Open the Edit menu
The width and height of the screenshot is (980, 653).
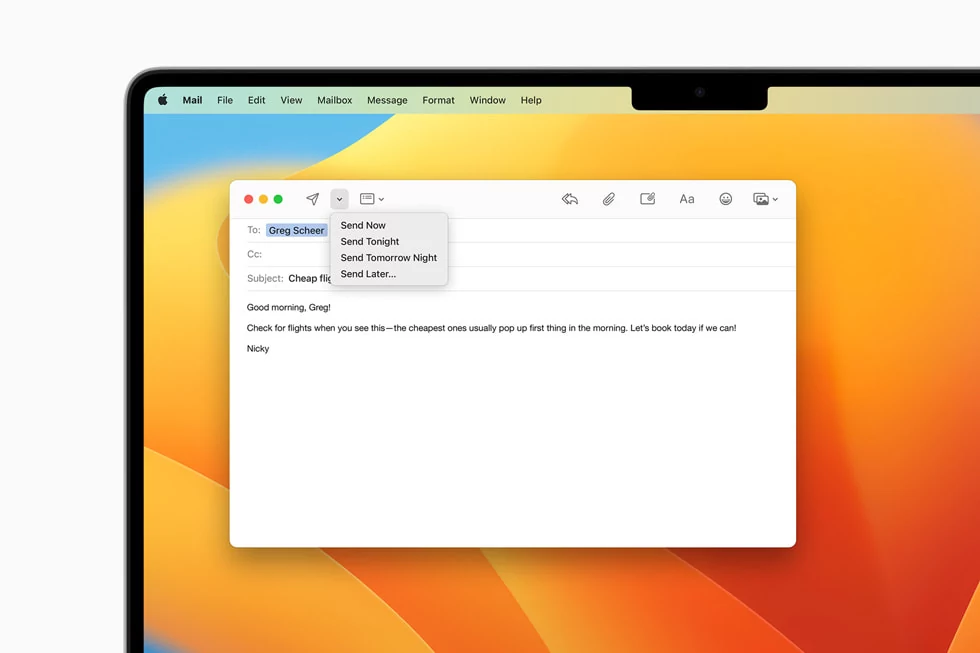(256, 100)
